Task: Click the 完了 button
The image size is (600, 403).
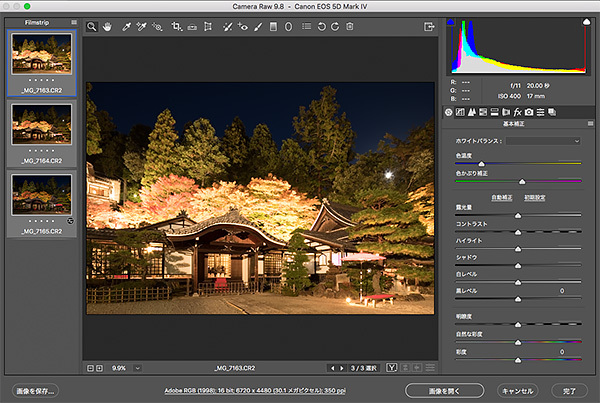Action: pyautogui.click(x=569, y=391)
